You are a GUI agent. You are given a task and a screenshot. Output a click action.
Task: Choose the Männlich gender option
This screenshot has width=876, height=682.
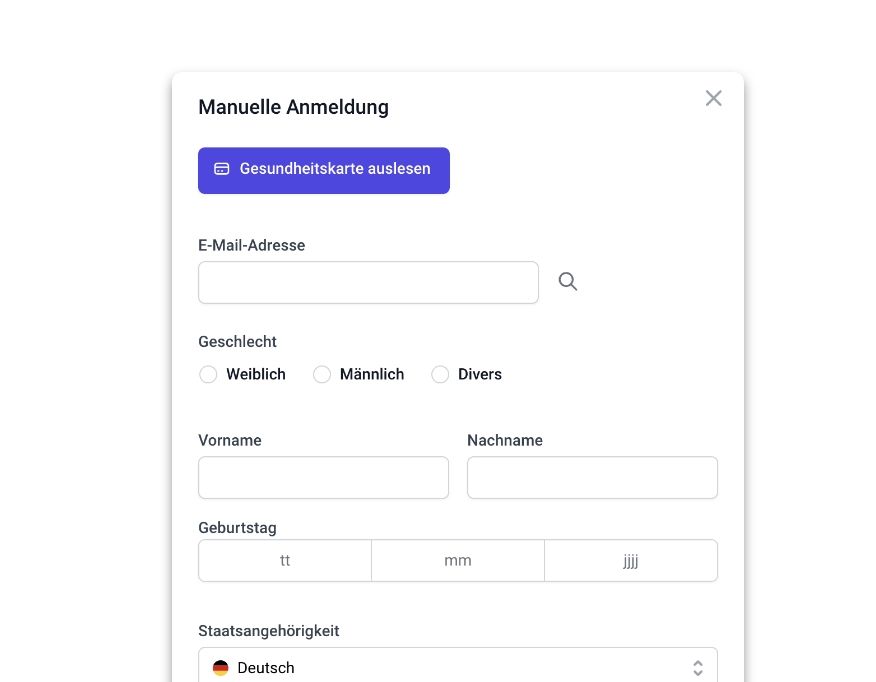point(322,374)
